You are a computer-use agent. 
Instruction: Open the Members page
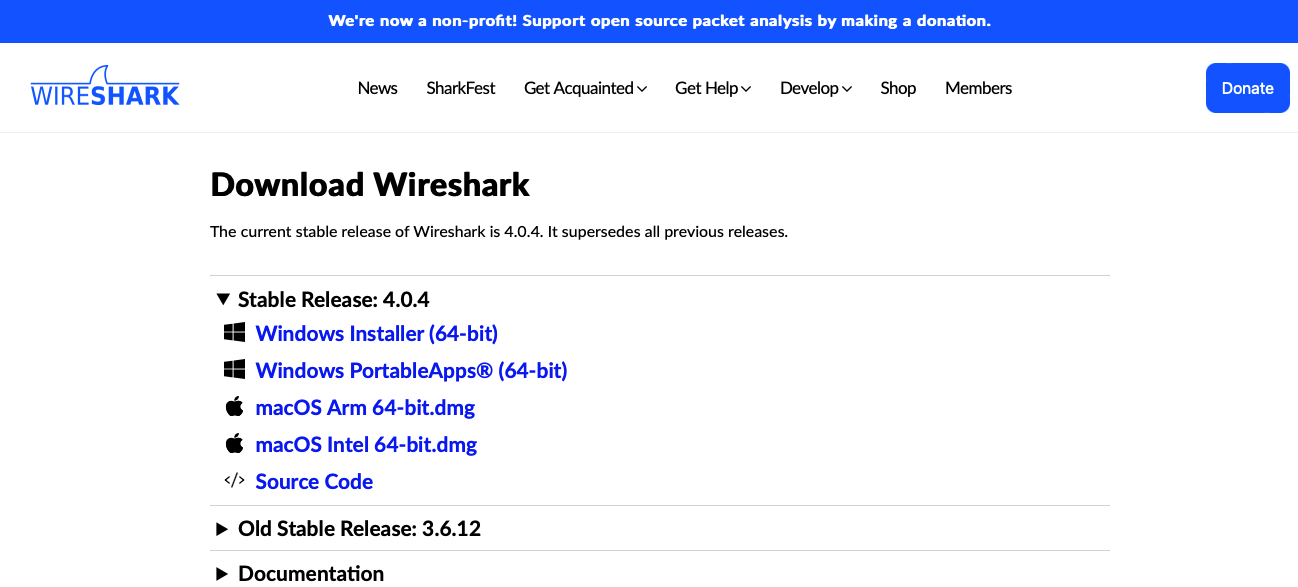click(978, 88)
